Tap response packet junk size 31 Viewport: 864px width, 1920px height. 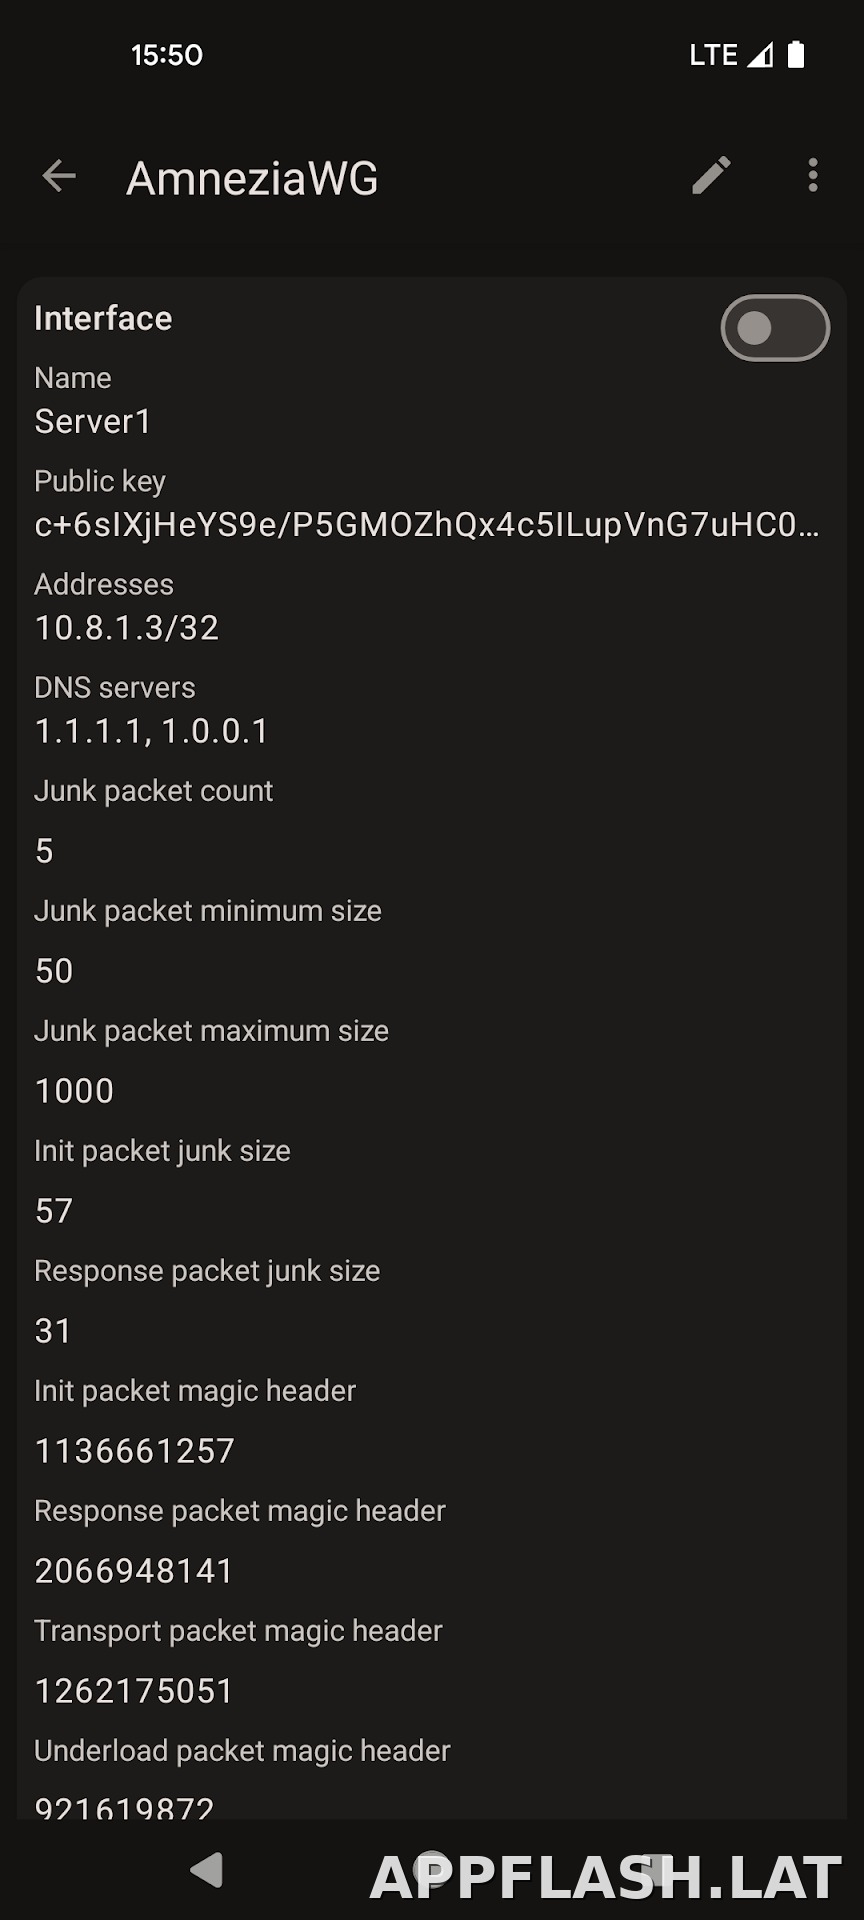click(x=53, y=1331)
